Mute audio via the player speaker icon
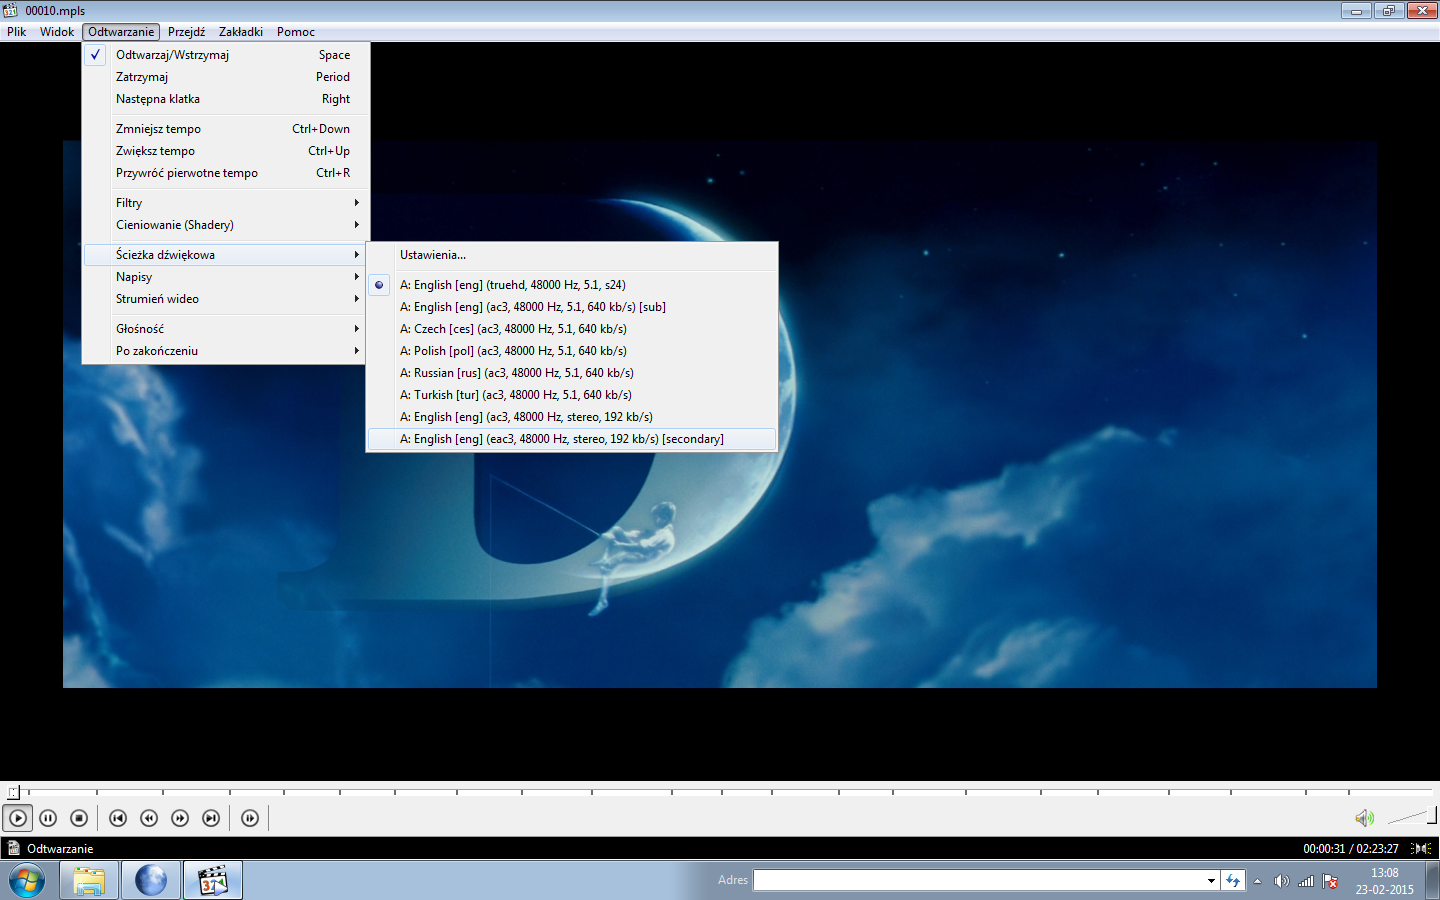 pos(1364,818)
